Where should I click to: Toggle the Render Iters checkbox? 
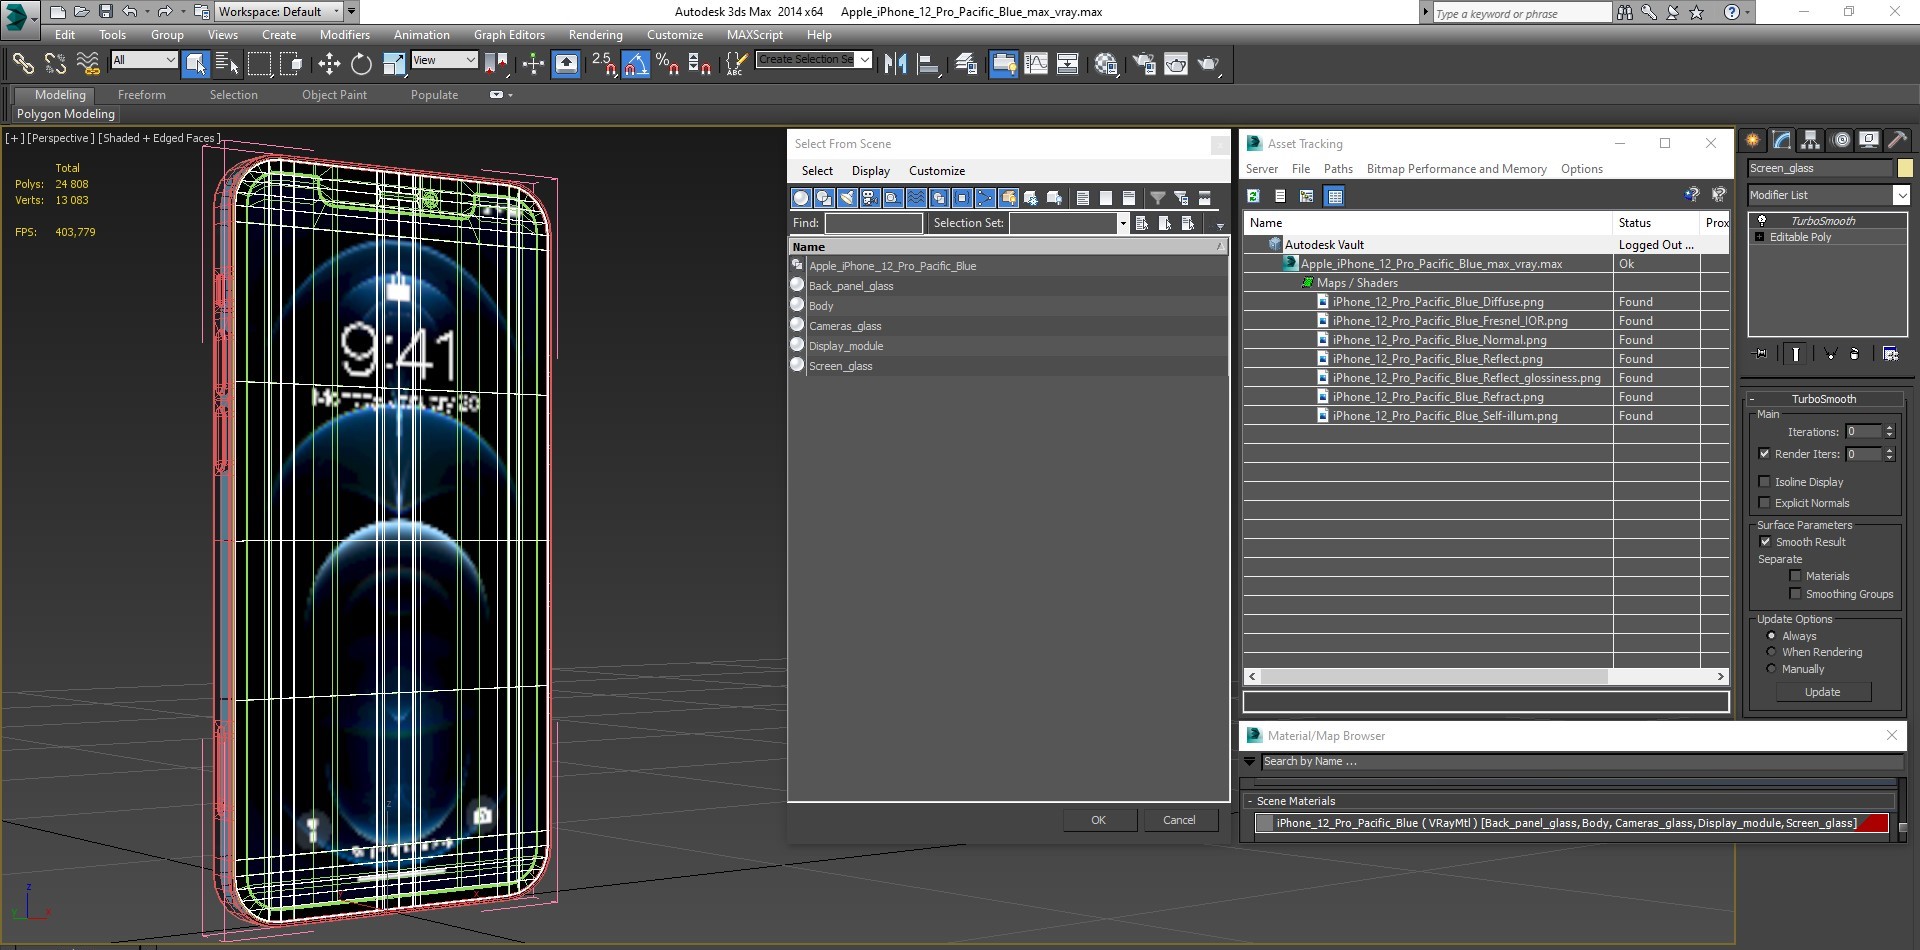click(x=1764, y=454)
